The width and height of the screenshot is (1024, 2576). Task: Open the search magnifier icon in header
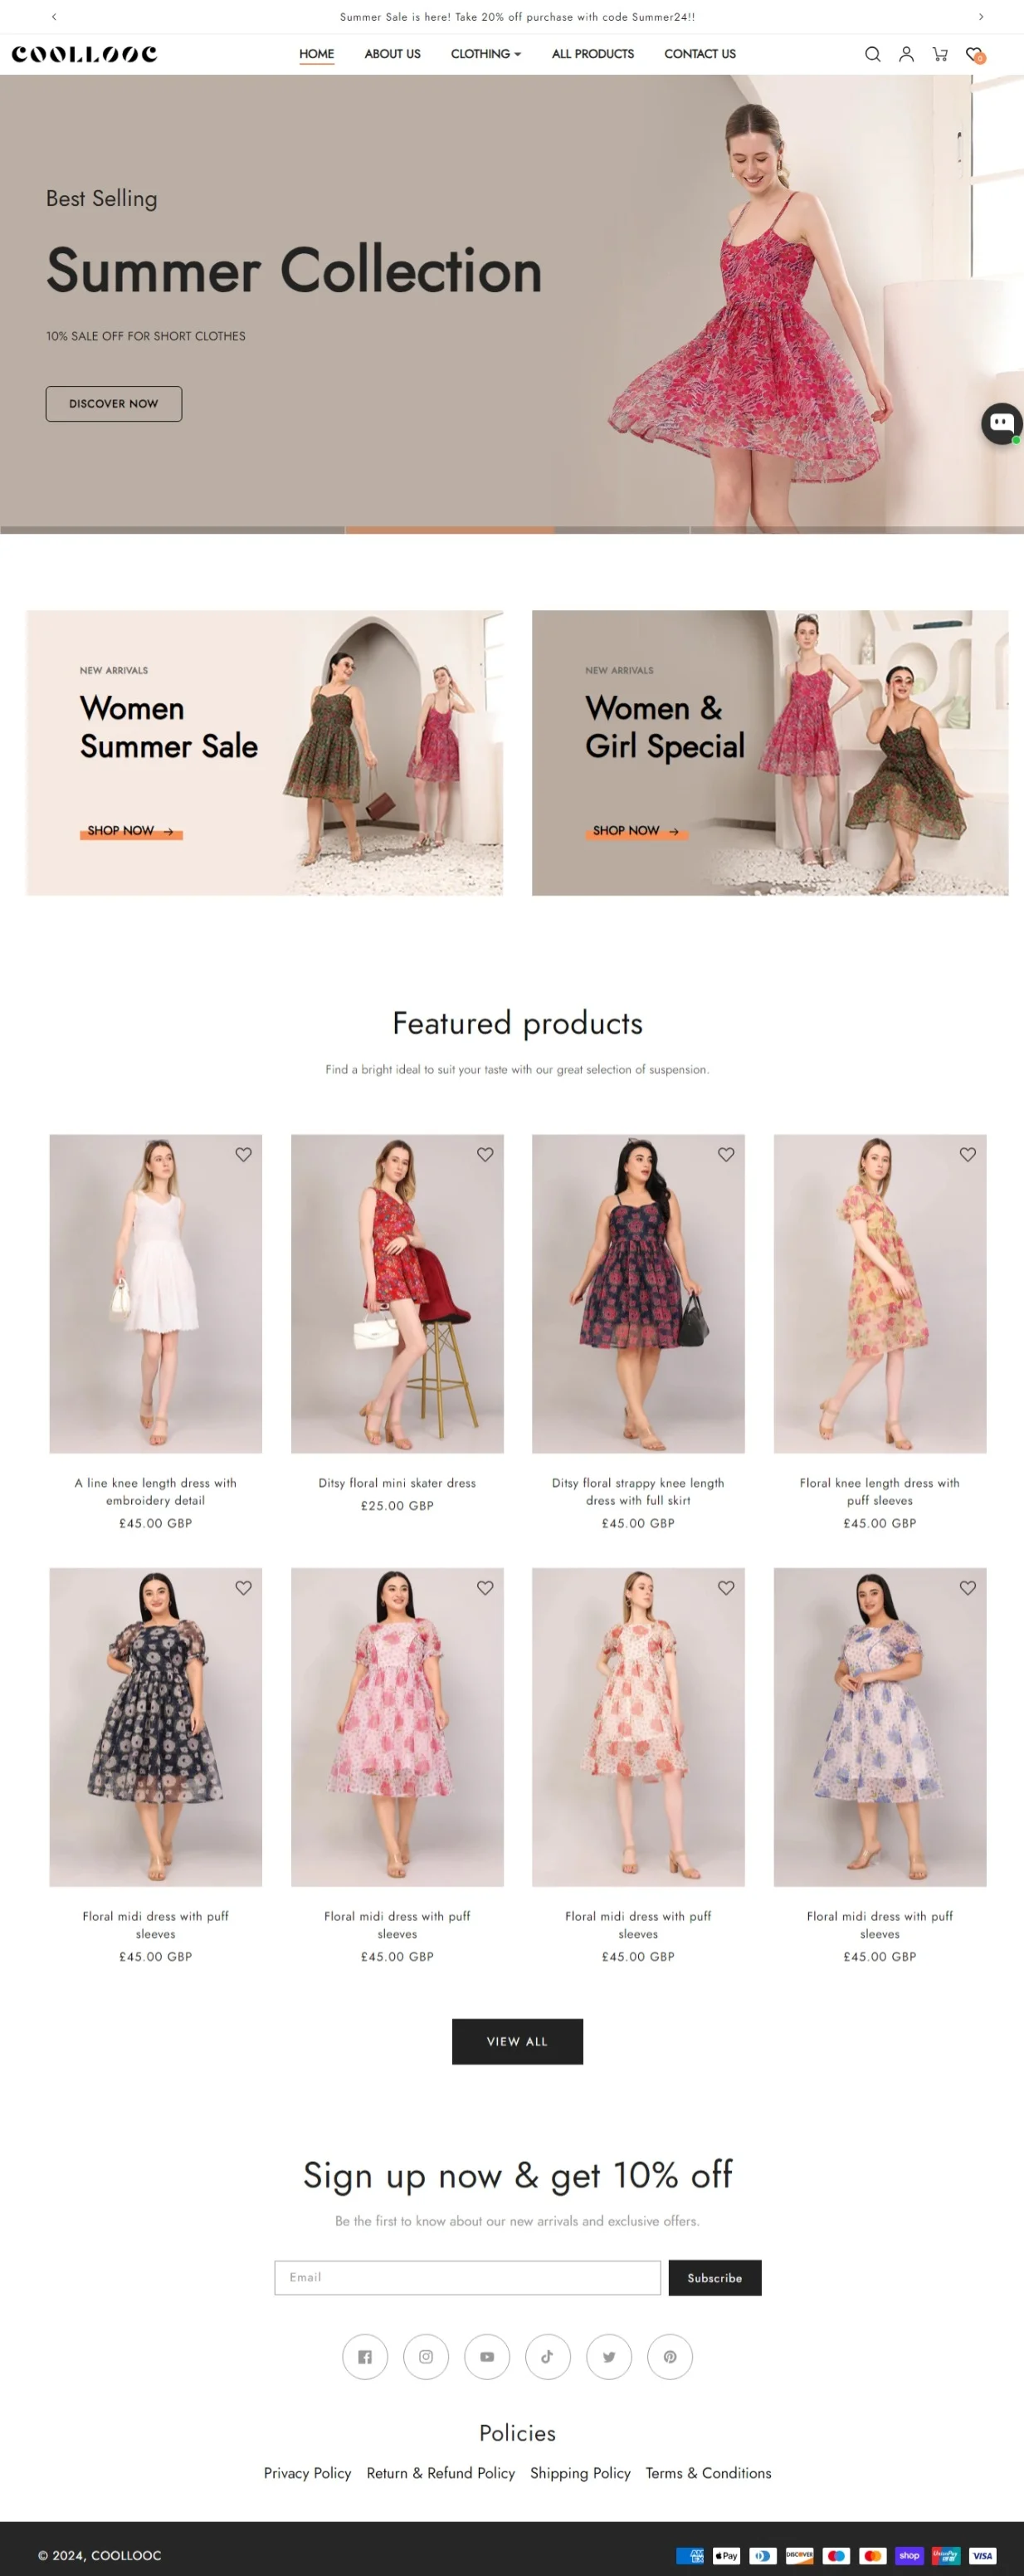coord(872,54)
